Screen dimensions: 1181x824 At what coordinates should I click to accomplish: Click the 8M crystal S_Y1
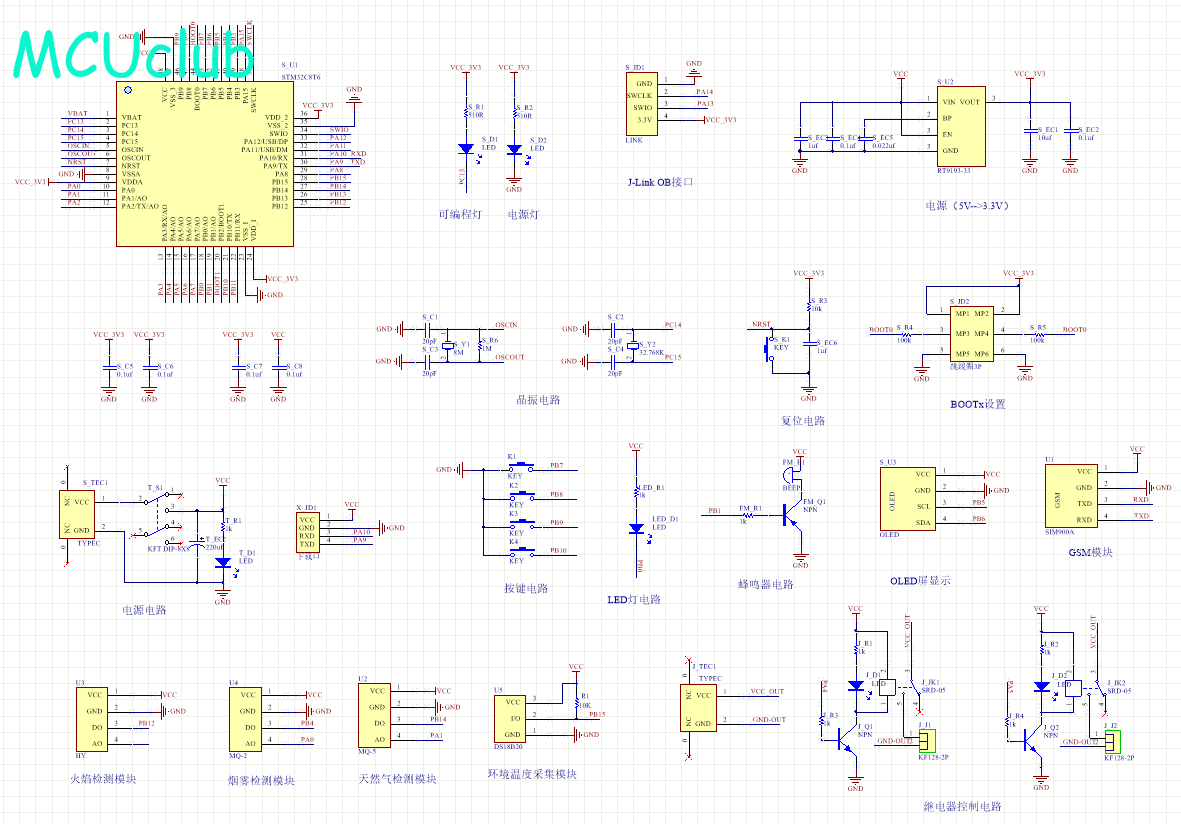(x=447, y=346)
